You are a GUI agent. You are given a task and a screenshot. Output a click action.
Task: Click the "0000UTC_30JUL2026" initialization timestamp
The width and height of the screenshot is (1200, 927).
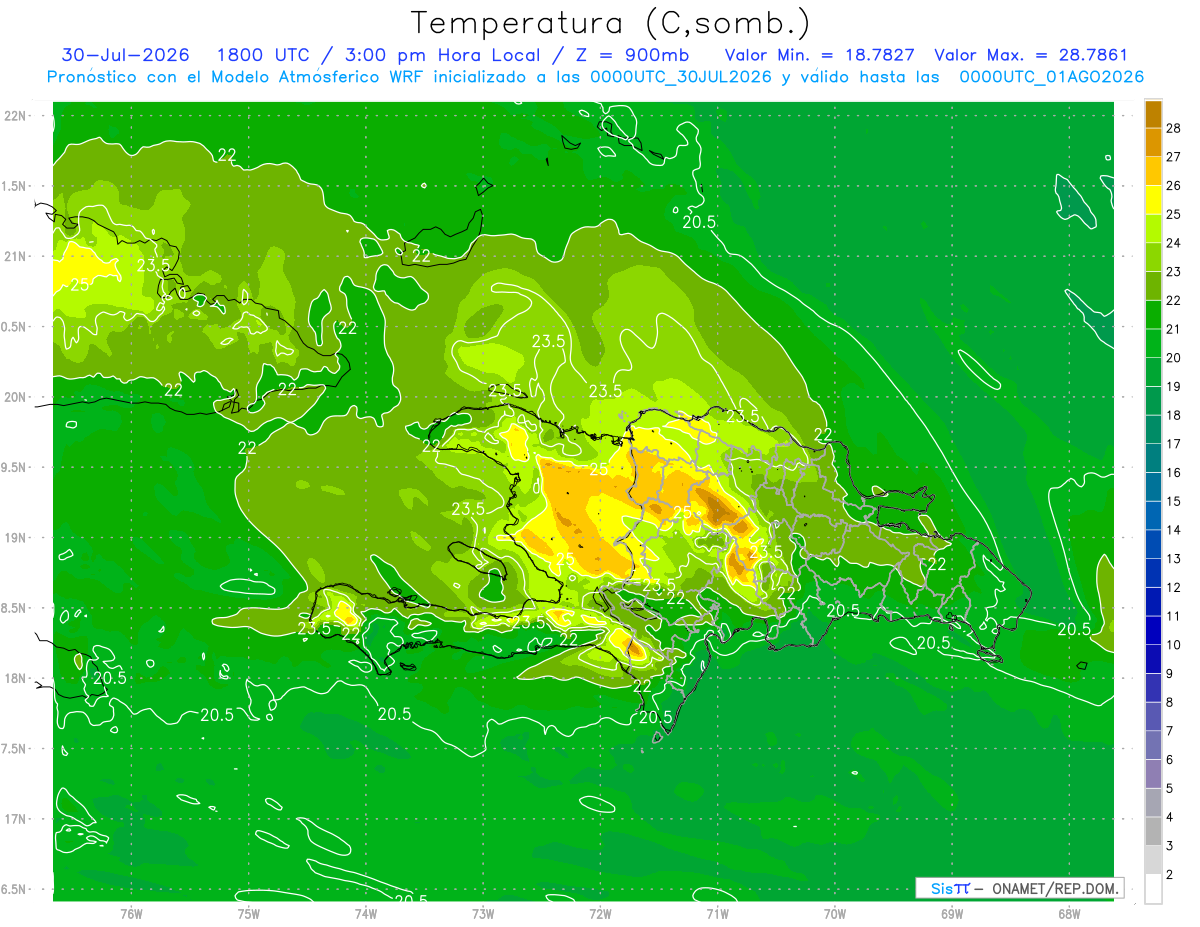(681, 77)
